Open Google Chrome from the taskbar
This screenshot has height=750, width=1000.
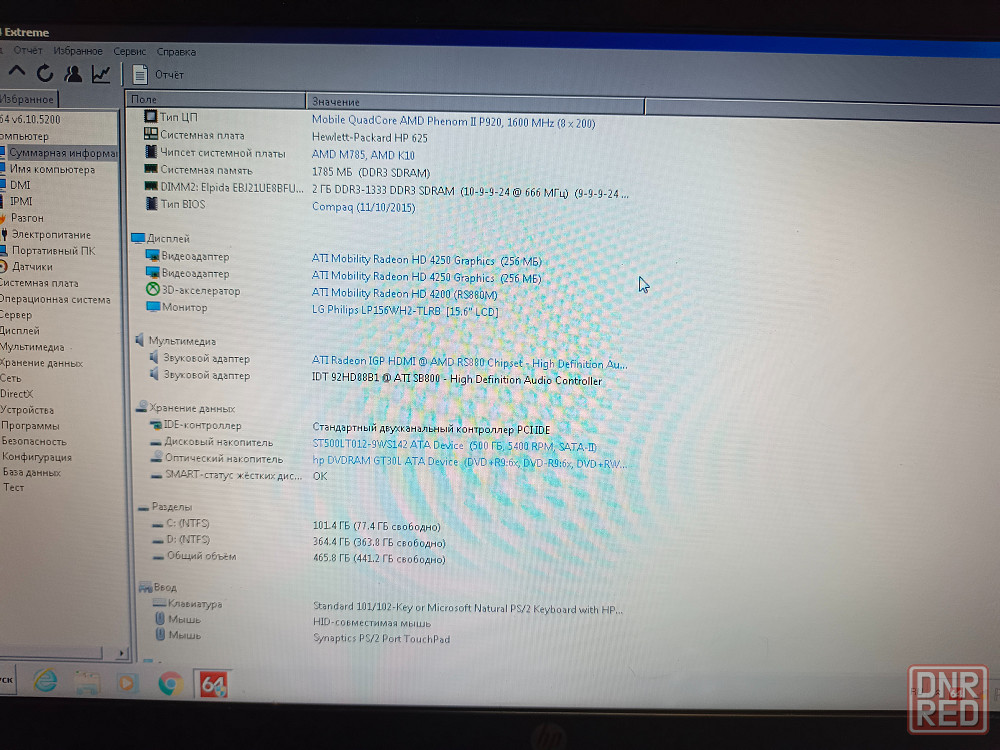169,683
